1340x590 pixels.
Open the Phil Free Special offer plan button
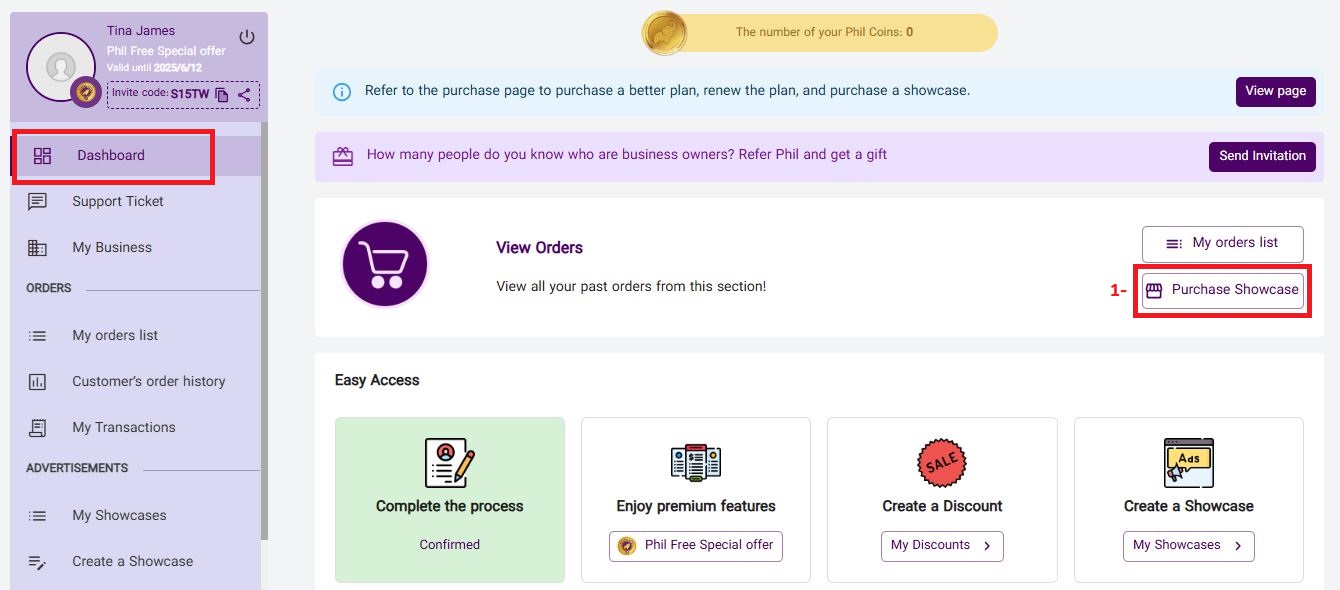[696, 546]
